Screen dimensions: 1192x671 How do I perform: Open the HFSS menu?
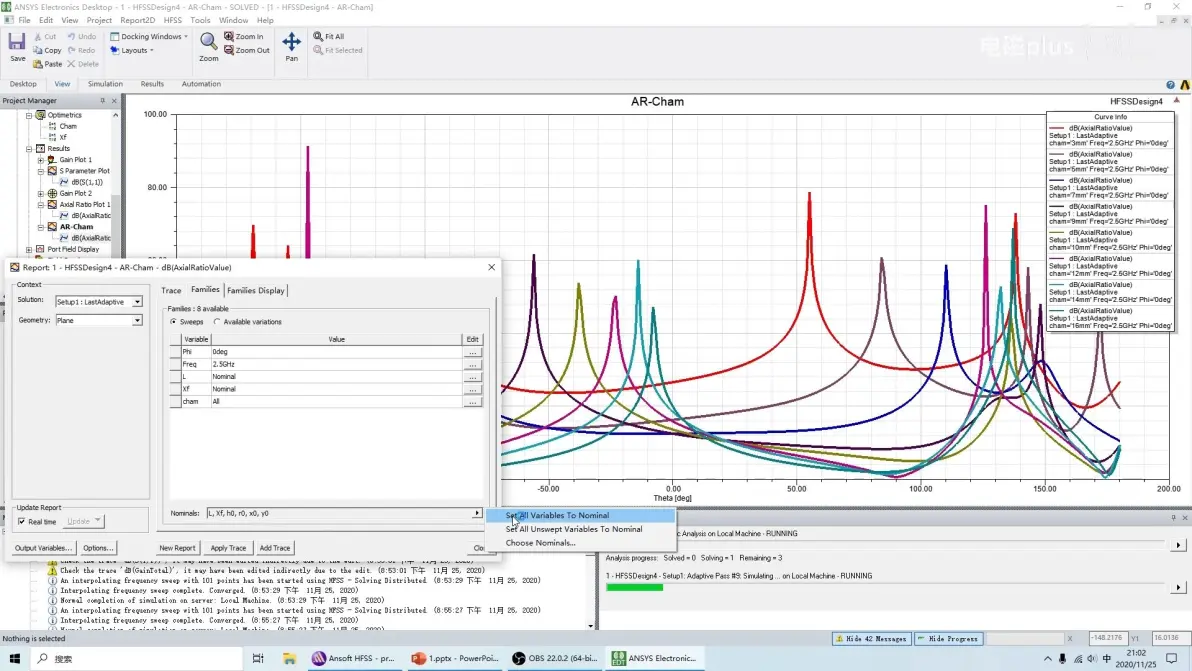(173, 21)
